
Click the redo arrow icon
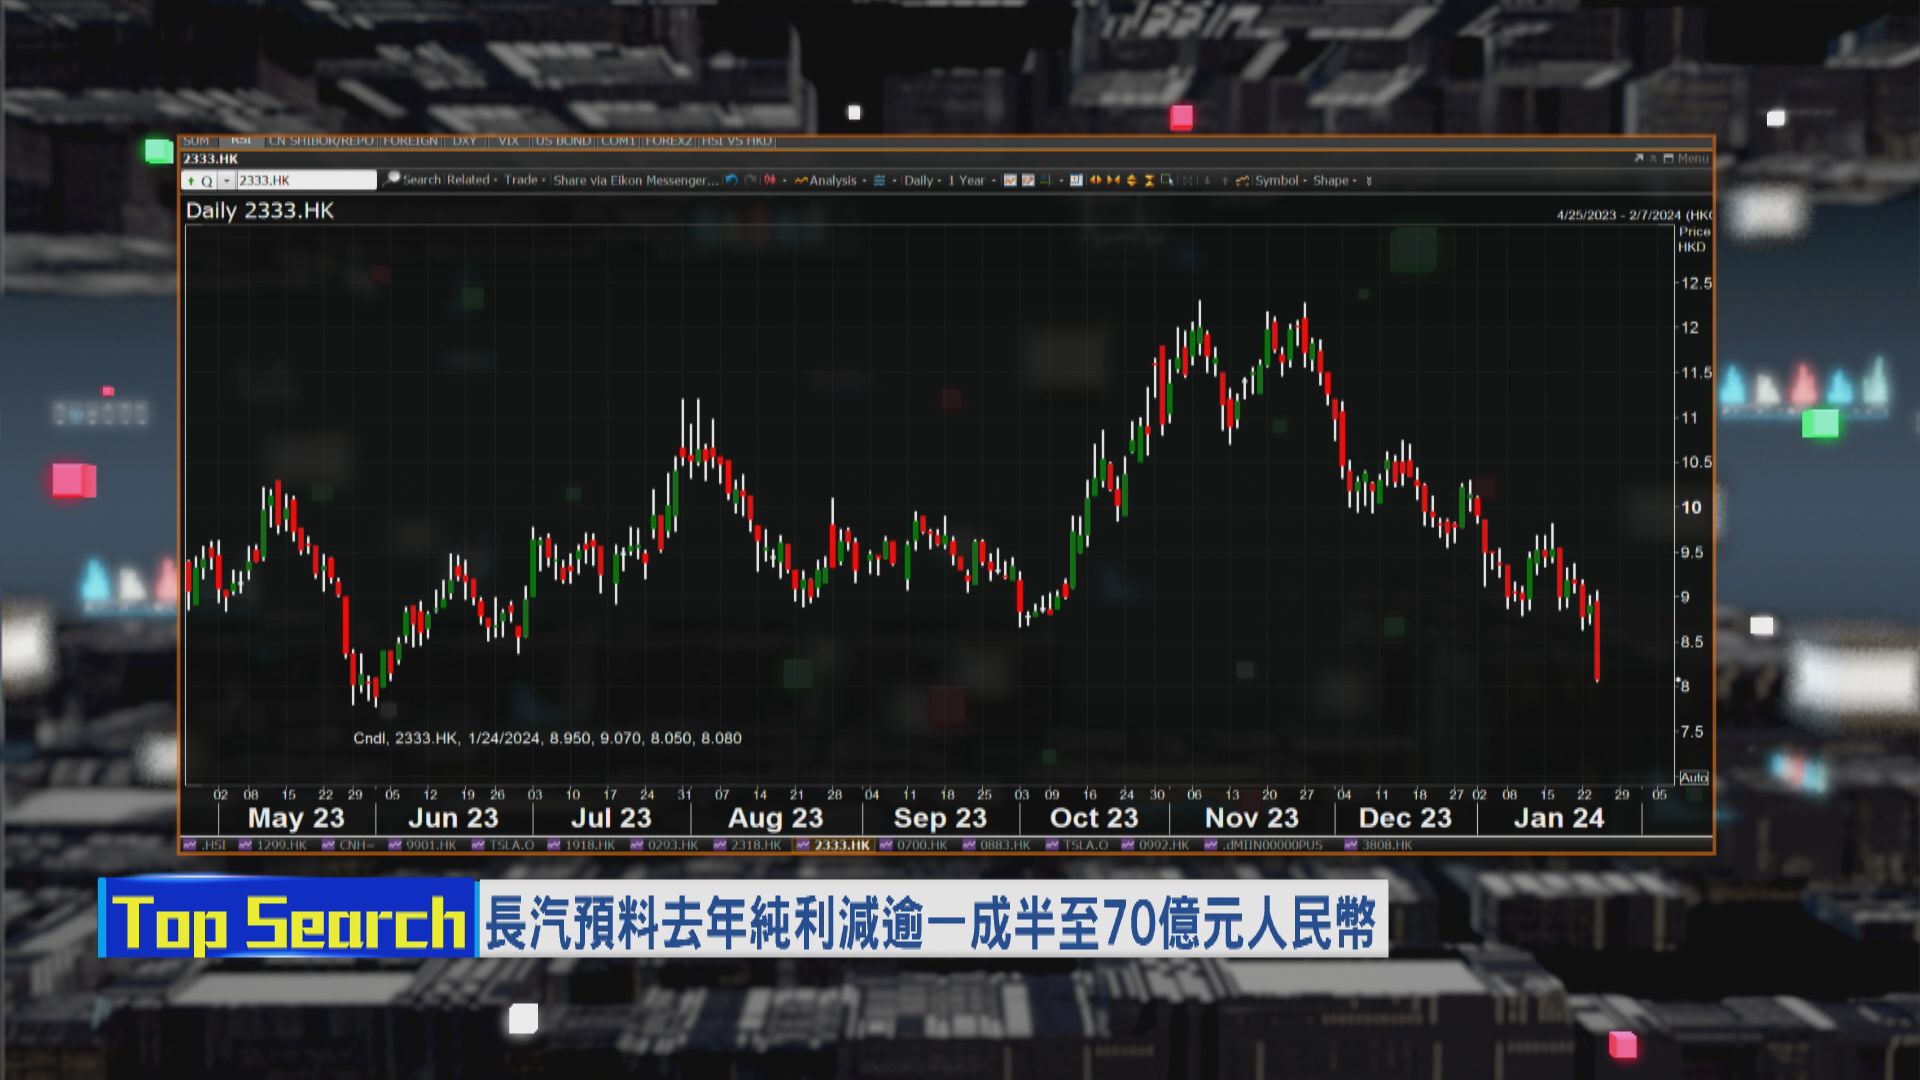[750, 180]
